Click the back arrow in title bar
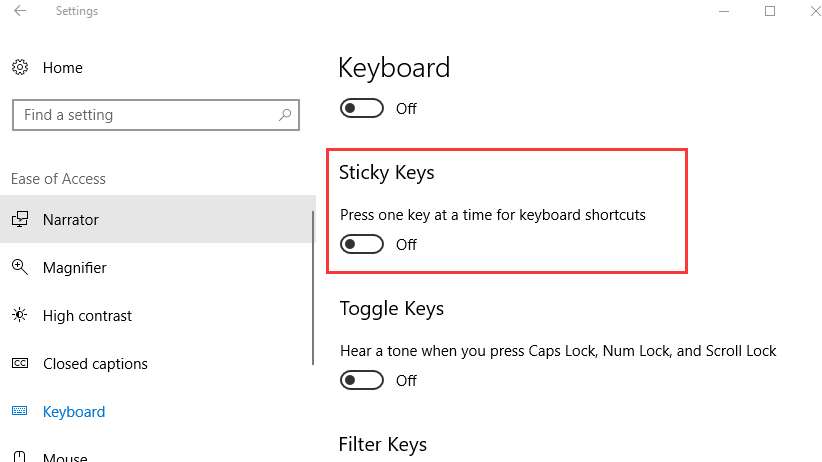This screenshot has width=822, height=462. (20, 12)
